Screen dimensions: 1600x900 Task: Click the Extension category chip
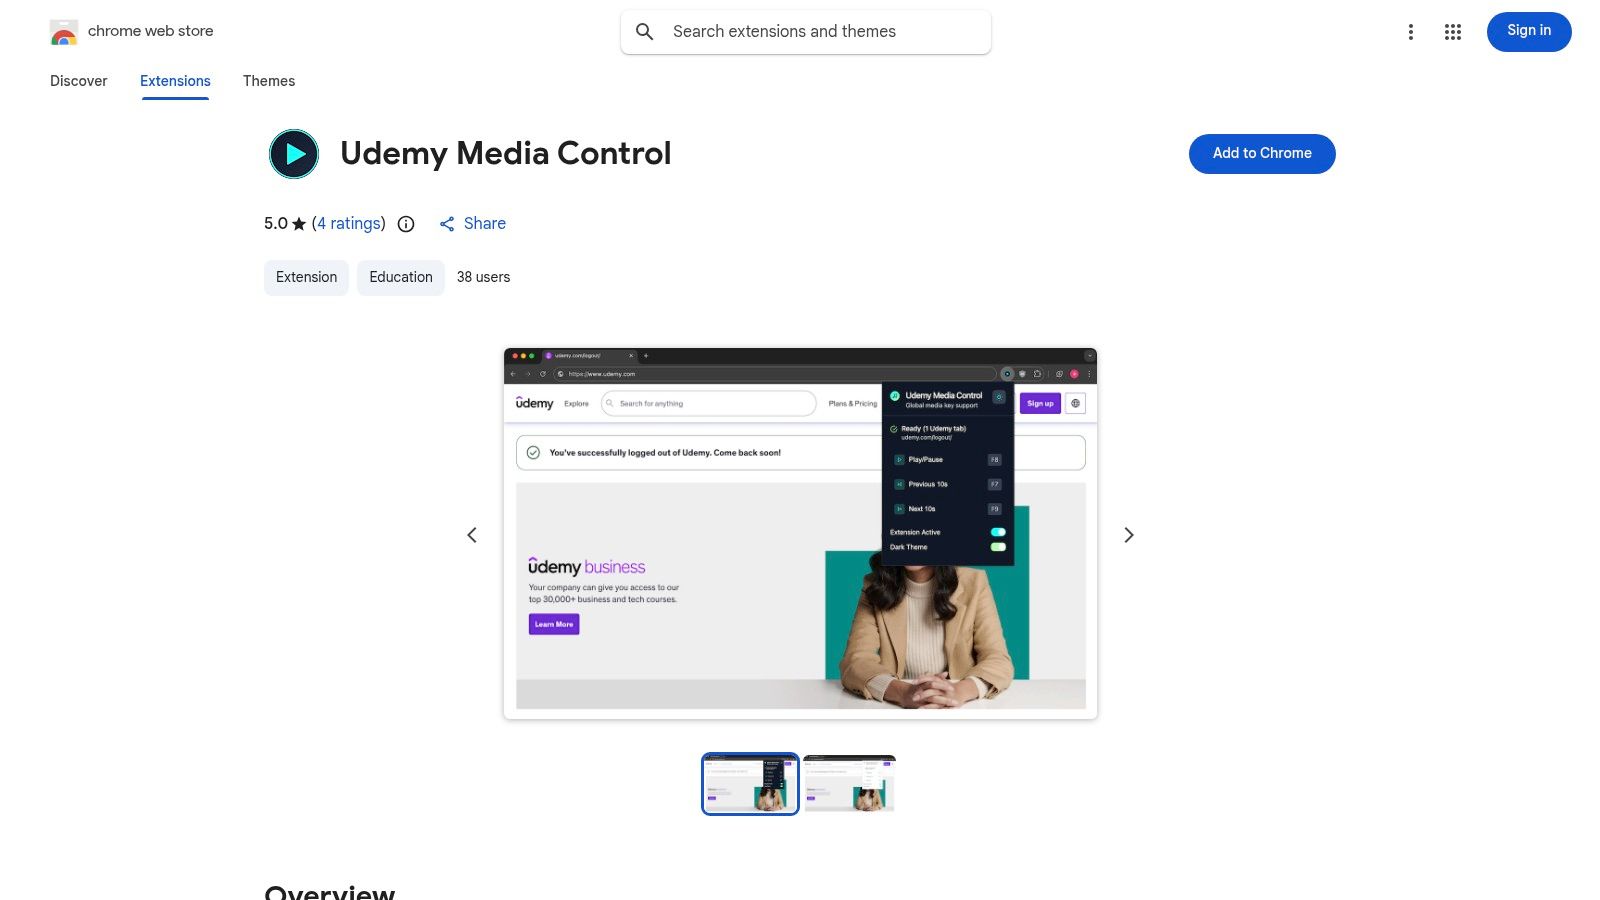click(306, 277)
